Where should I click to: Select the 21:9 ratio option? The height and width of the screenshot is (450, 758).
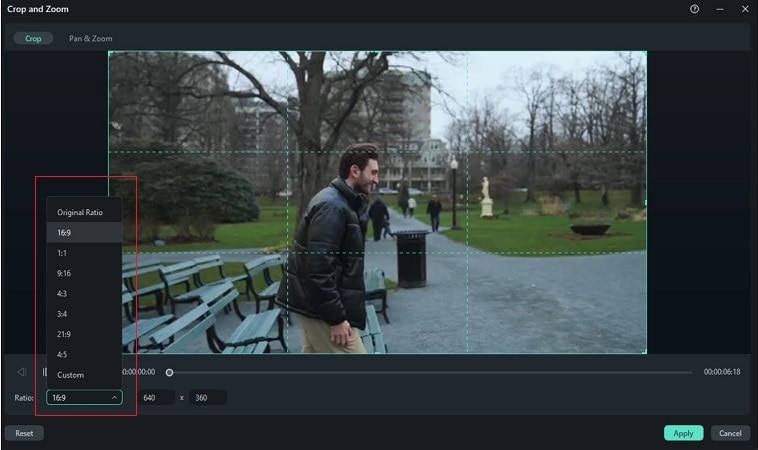pyautogui.click(x=84, y=334)
